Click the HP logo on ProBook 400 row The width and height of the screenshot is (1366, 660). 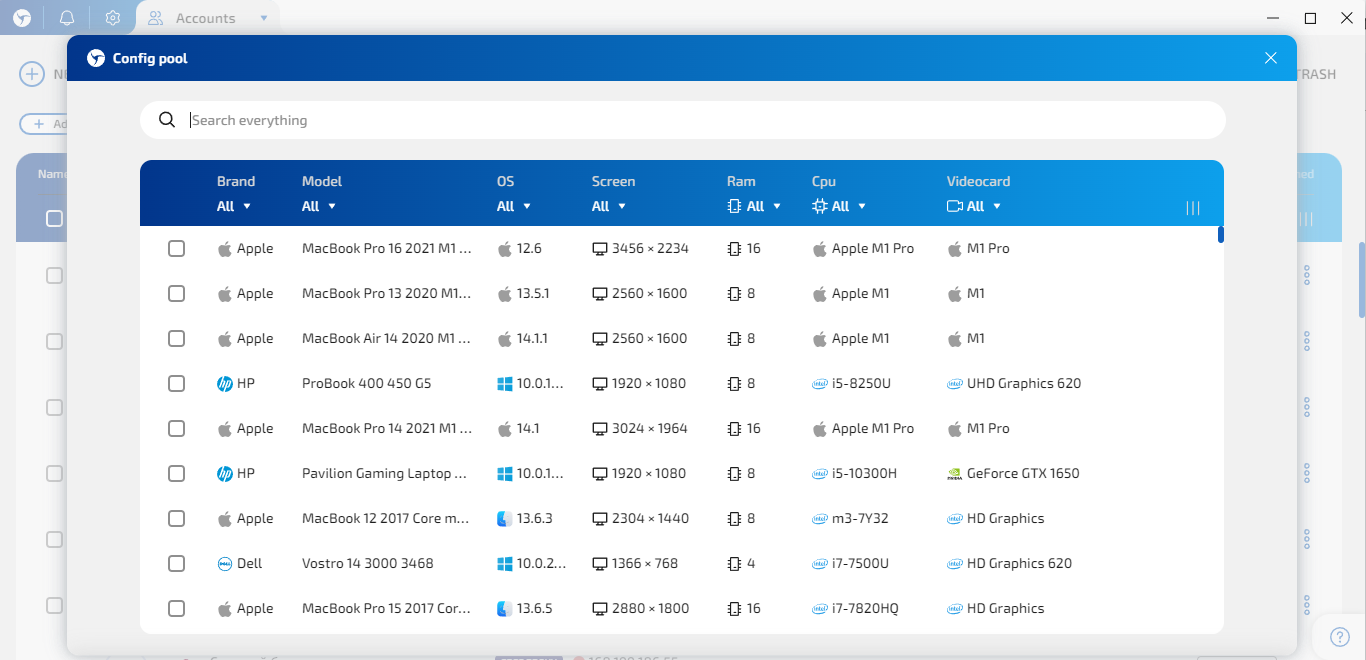pos(225,383)
